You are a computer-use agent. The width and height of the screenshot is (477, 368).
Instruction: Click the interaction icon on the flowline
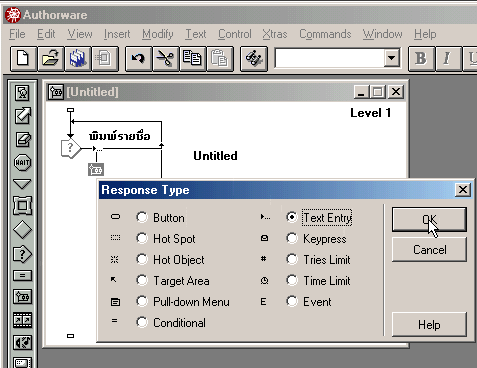coord(71,148)
